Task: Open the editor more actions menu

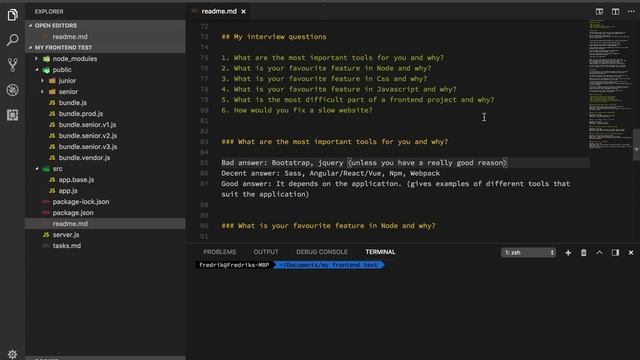Action: pyautogui.click(x=631, y=11)
